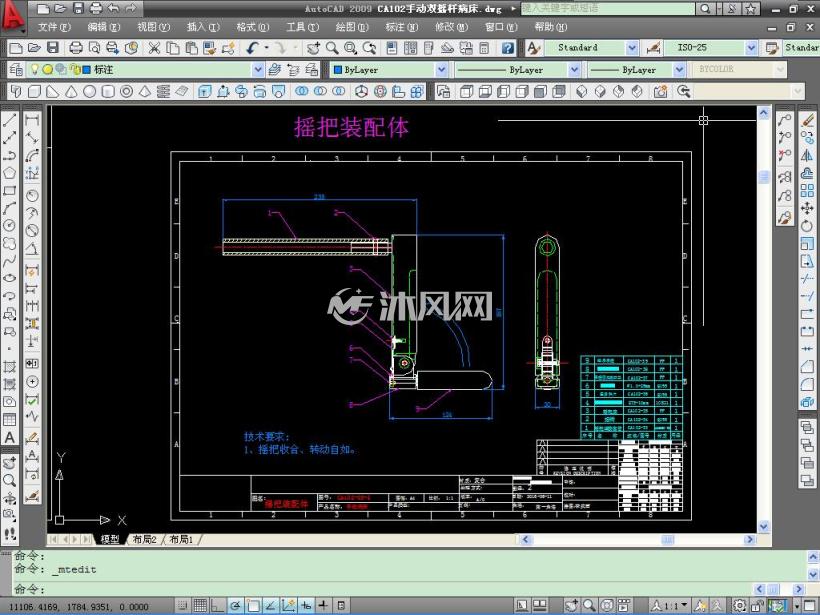Open the annotation scale 1:1 dropdown

point(669,606)
